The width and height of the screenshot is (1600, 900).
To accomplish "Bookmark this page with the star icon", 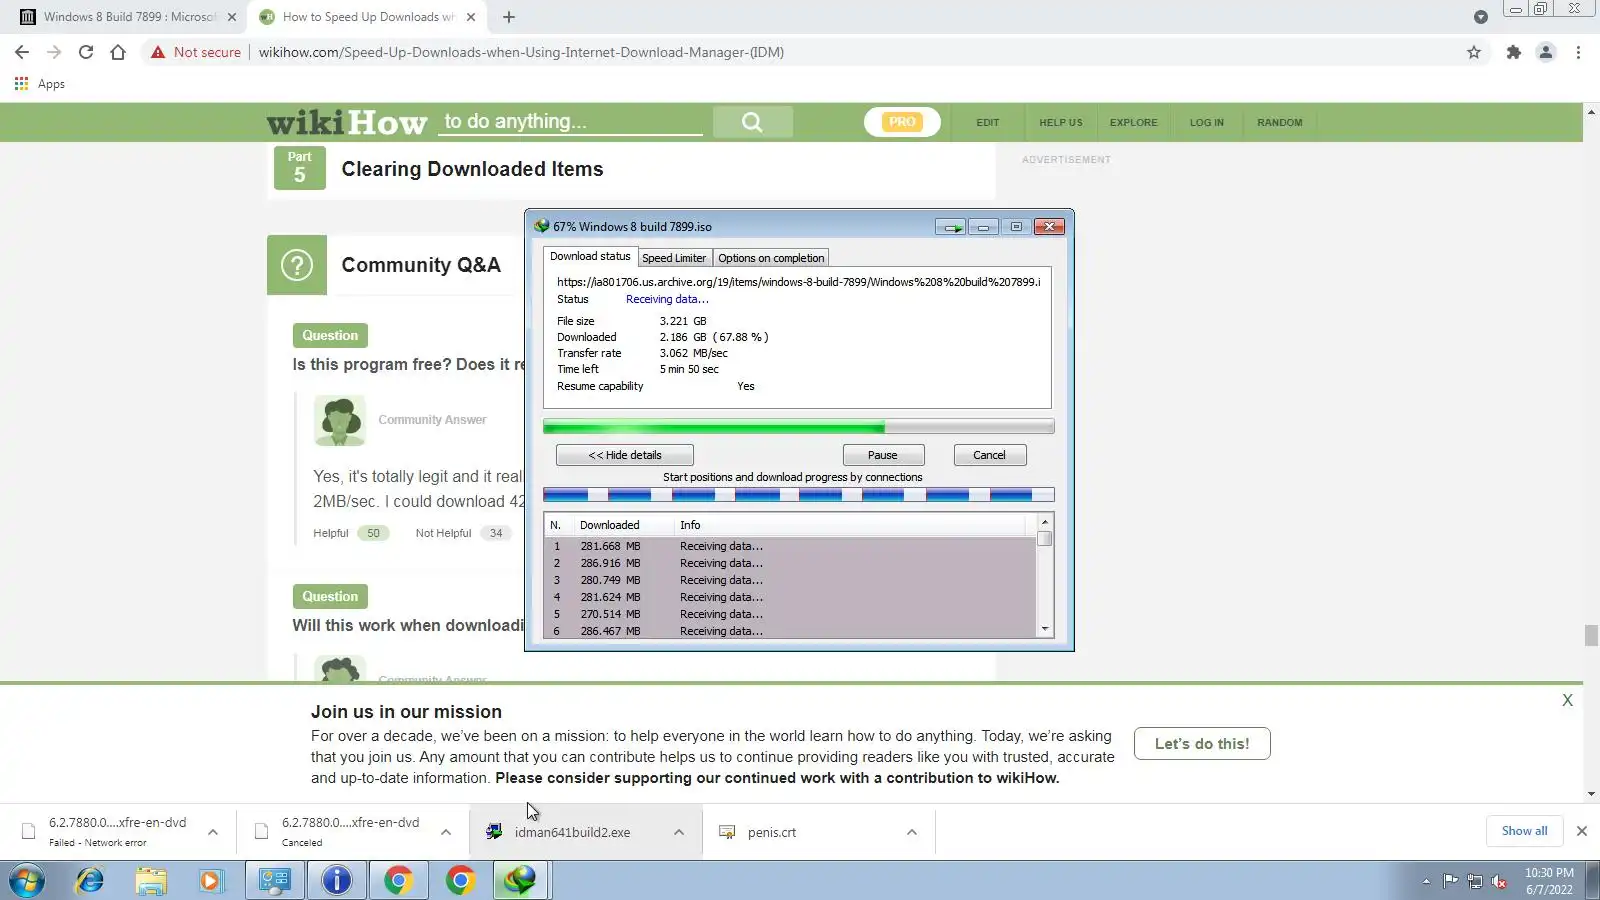I will 1474,52.
